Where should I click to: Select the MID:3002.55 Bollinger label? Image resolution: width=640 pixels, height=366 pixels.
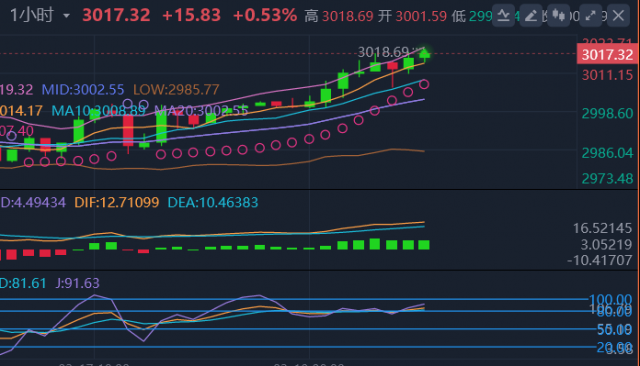pyautogui.click(x=83, y=90)
